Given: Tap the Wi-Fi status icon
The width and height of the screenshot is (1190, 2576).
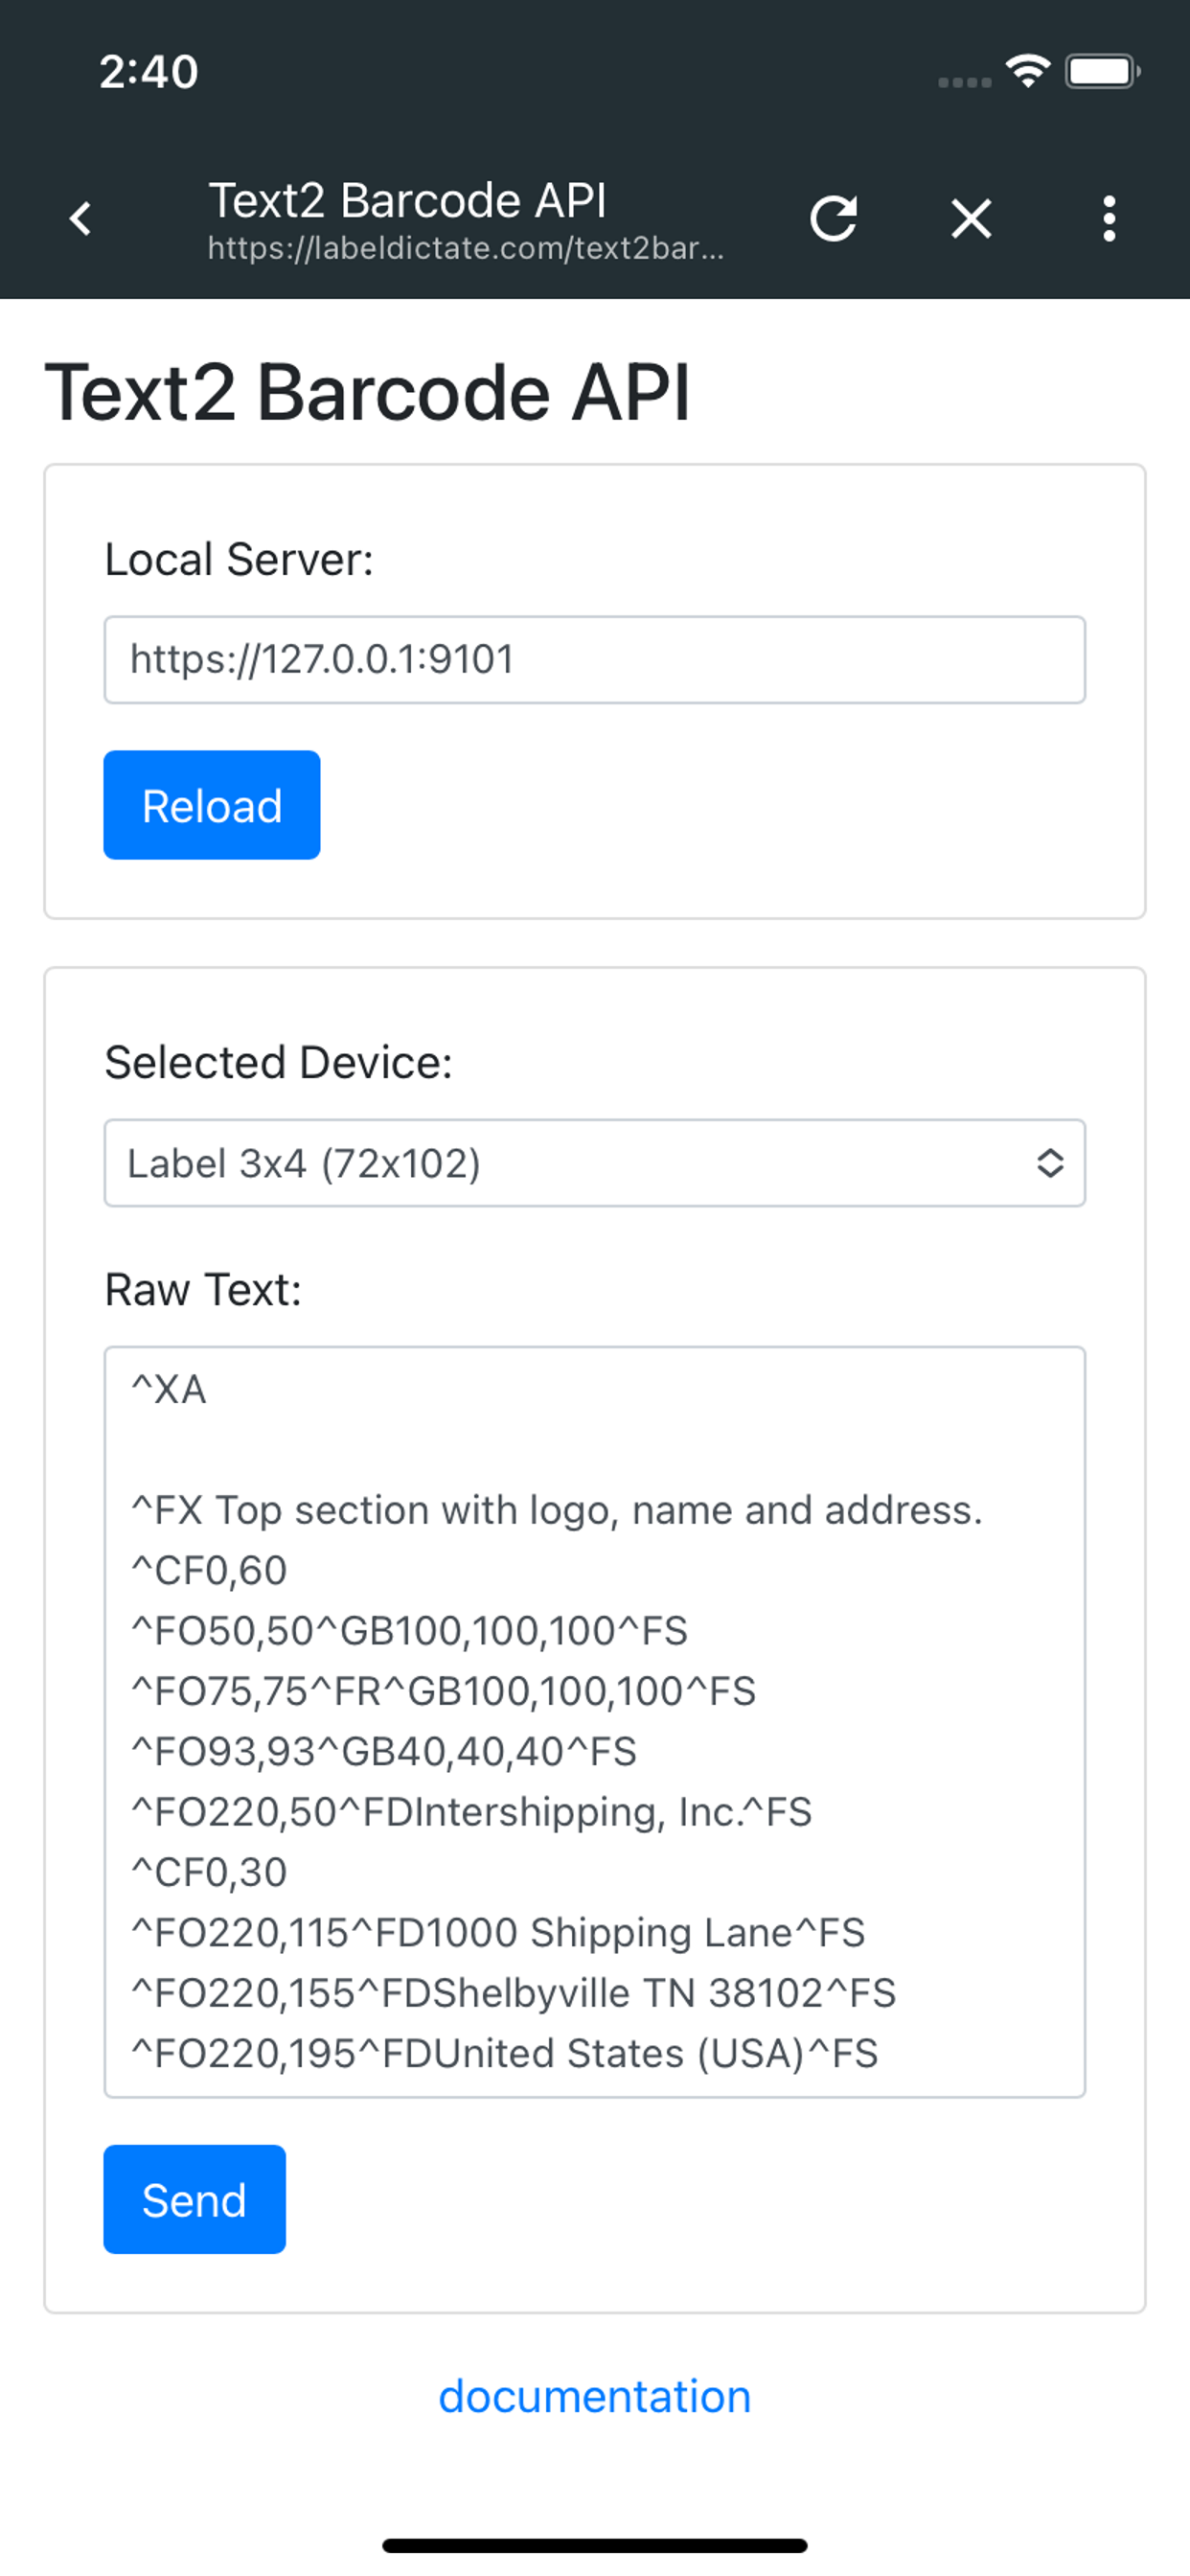Looking at the screenshot, I should [1027, 71].
